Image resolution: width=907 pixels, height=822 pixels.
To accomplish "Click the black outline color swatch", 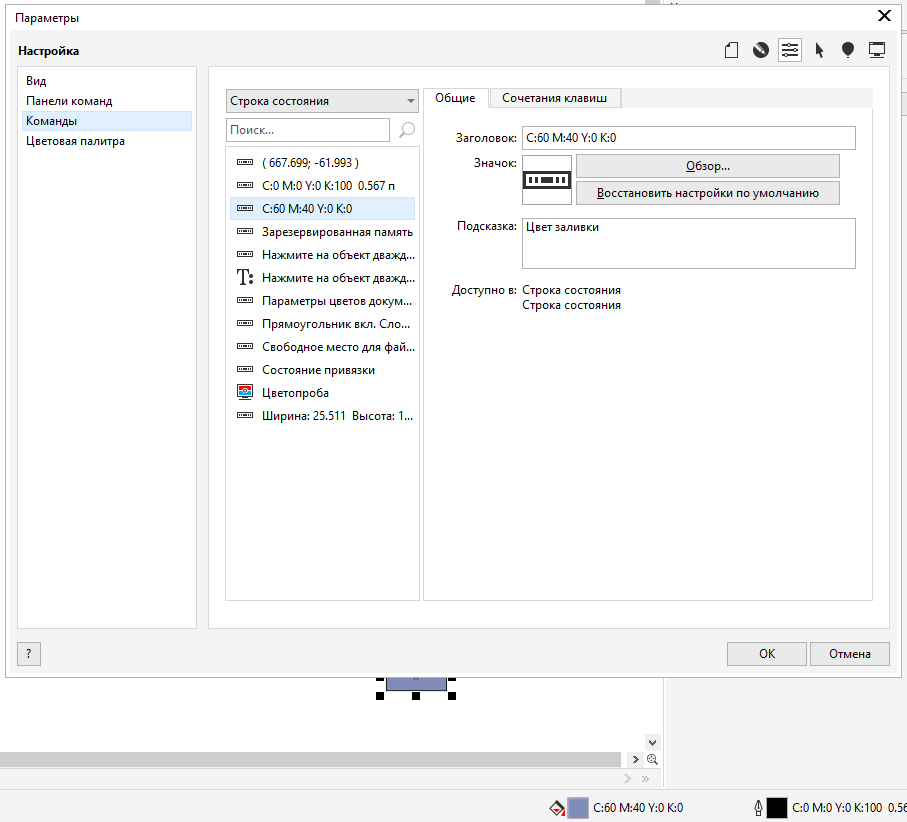I will coord(777,808).
